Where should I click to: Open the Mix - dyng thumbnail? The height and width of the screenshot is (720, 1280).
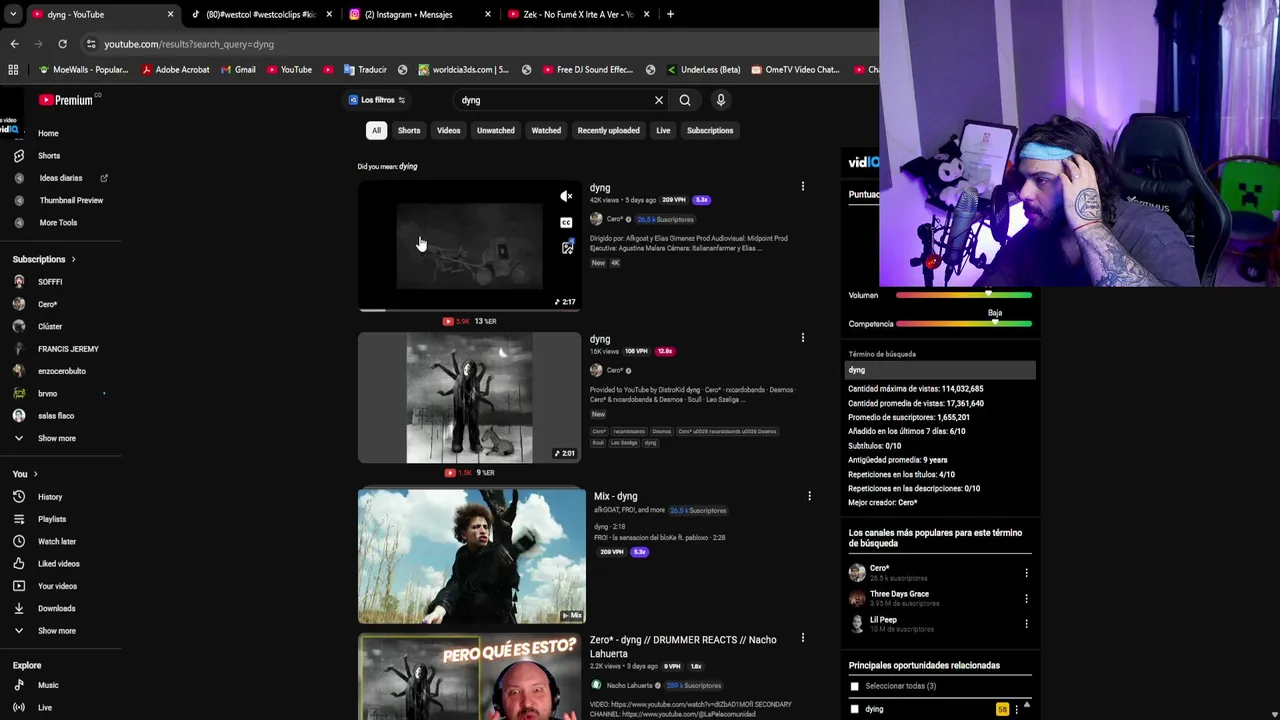(x=472, y=556)
